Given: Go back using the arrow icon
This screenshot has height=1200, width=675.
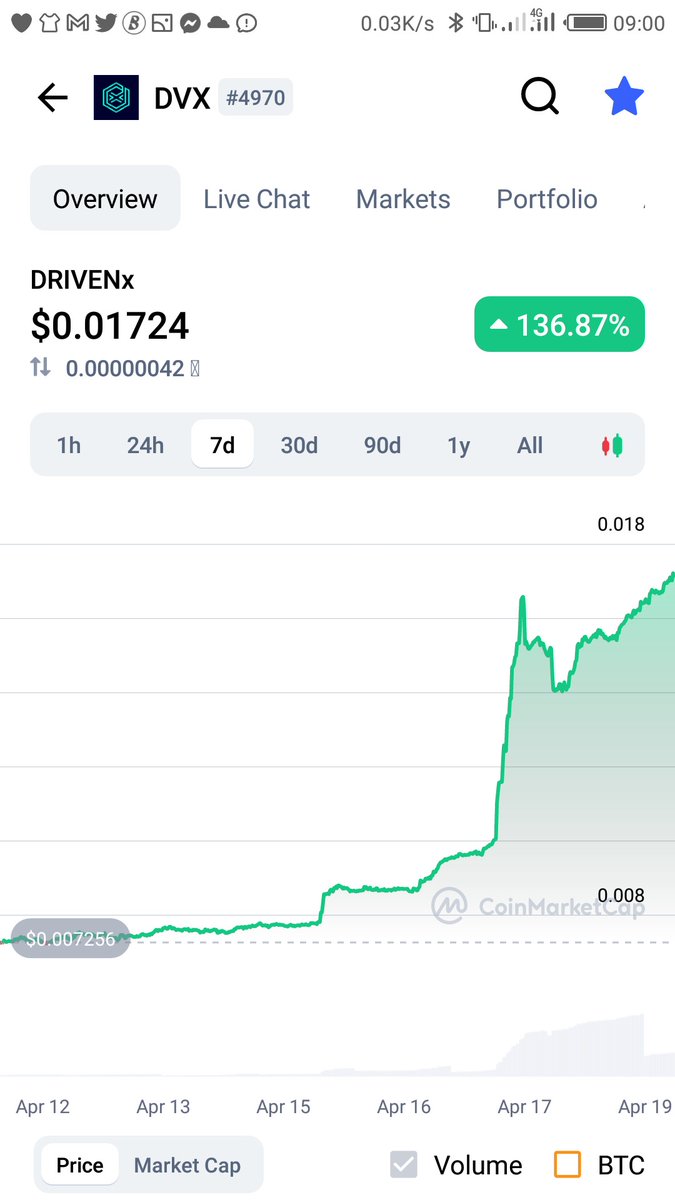Looking at the screenshot, I should [x=52, y=97].
